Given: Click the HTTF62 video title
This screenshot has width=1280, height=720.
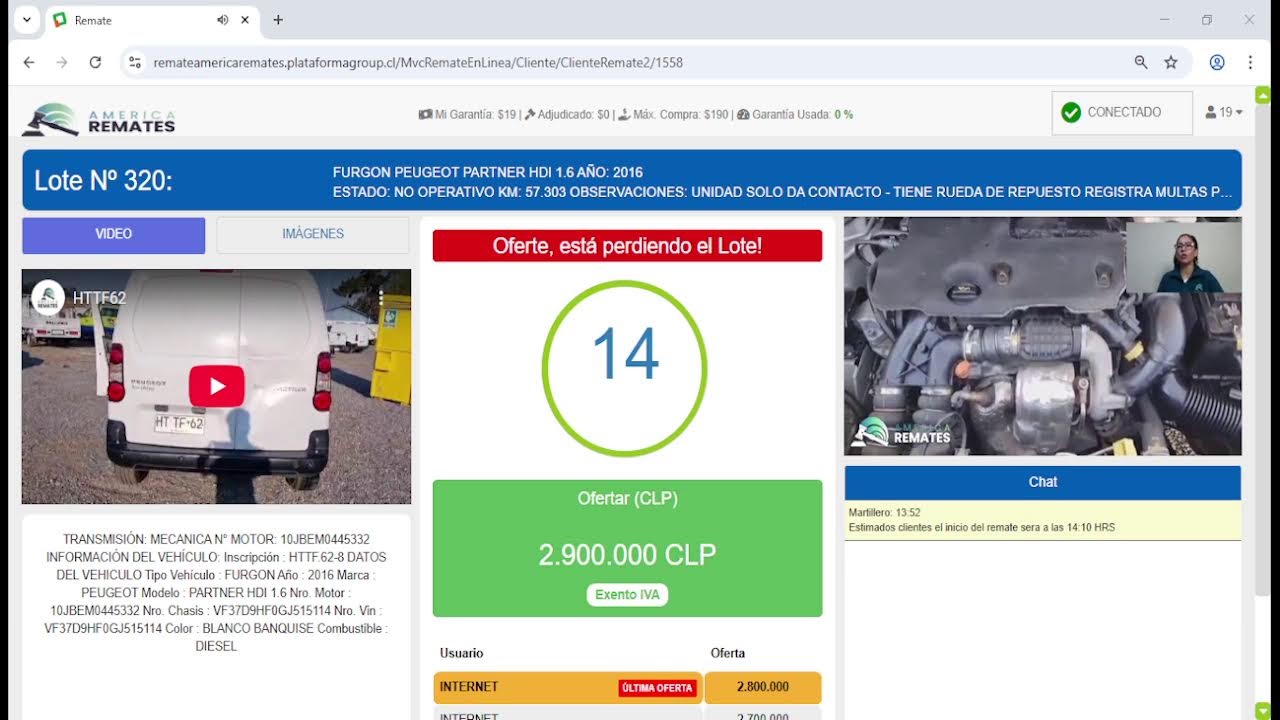Looking at the screenshot, I should (x=99, y=297).
